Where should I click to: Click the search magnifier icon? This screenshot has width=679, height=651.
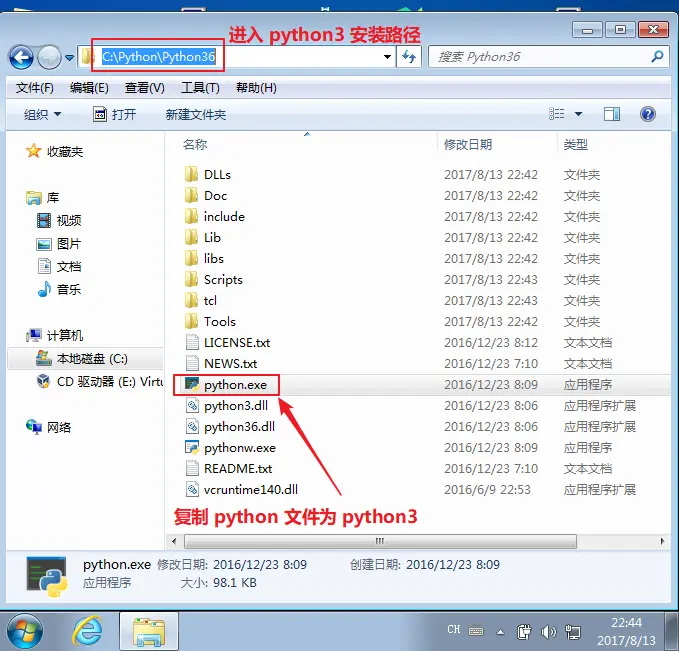pyautogui.click(x=657, y=56)
